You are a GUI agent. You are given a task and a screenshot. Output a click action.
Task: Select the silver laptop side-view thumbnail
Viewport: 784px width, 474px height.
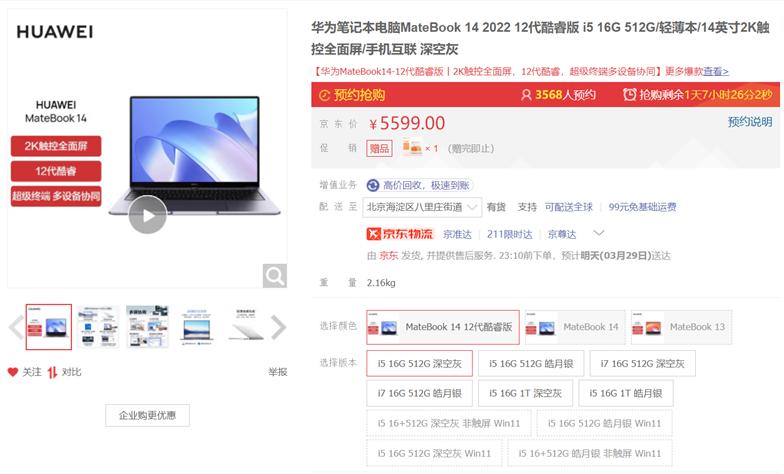(x=246, y=327)
